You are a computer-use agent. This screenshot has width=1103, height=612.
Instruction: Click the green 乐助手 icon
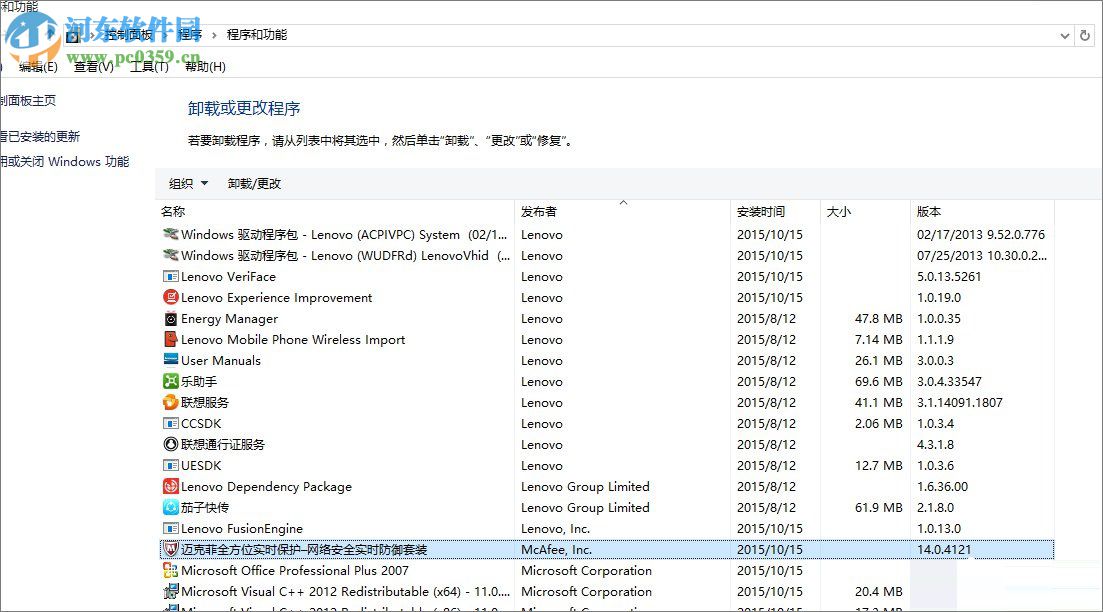tap(171, 381)
